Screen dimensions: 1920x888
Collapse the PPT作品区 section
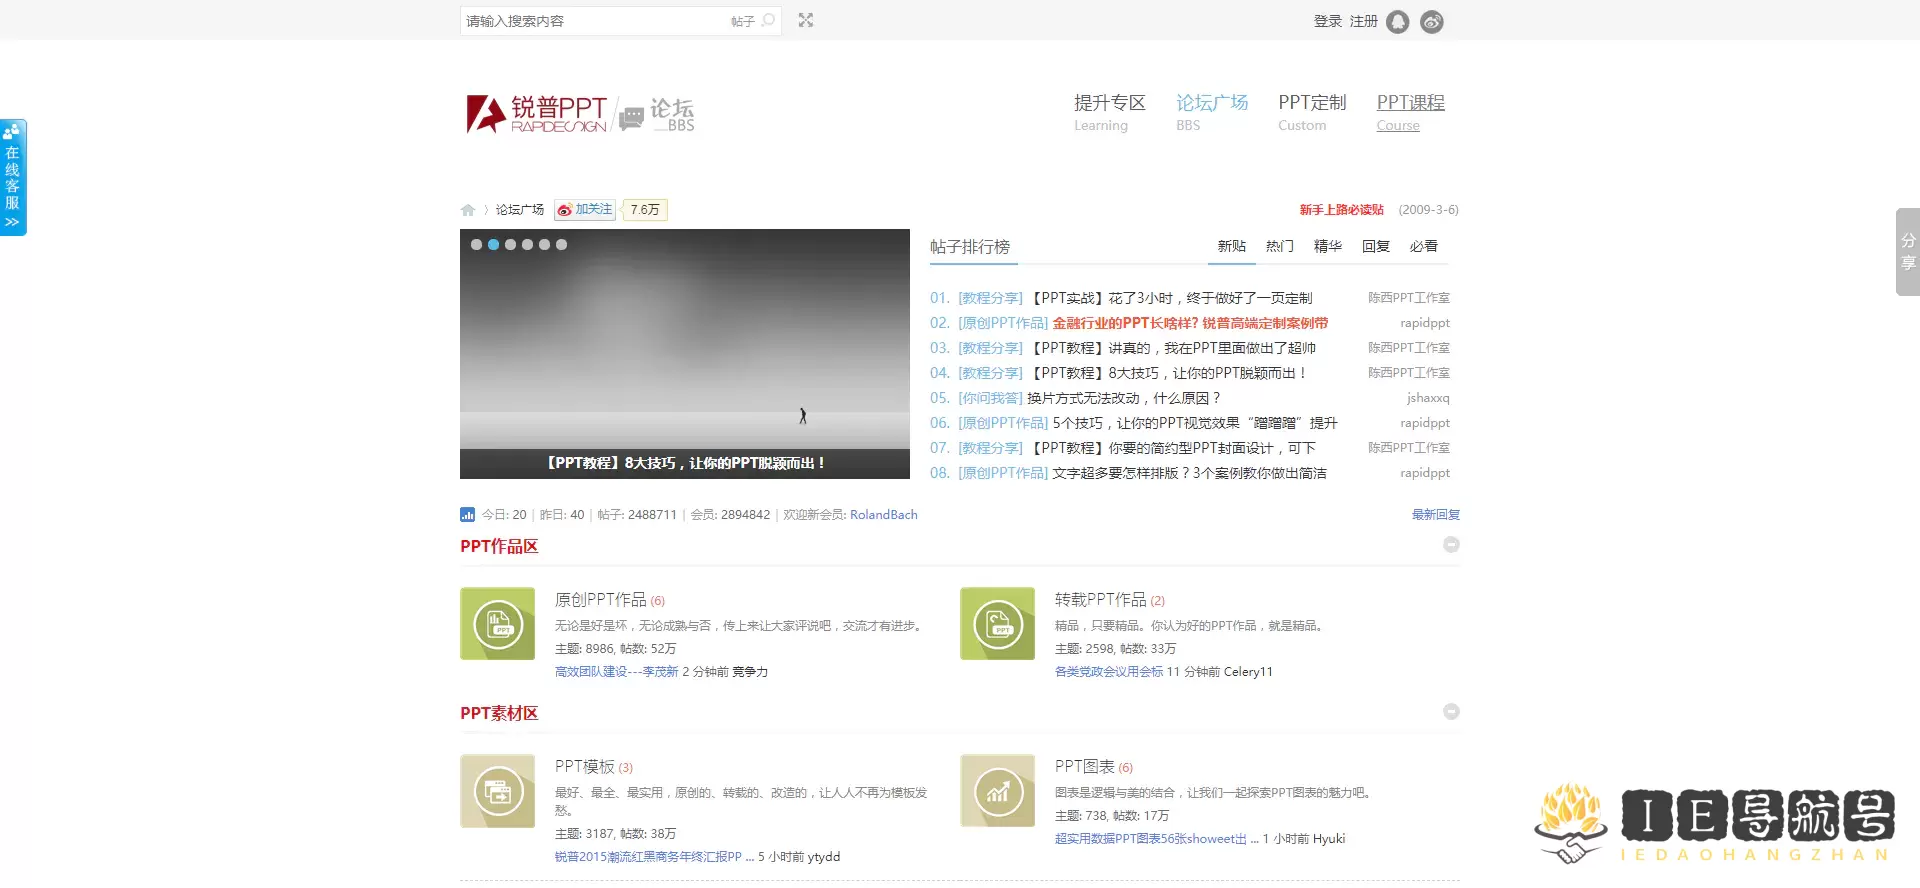click(x=1451, y=545)
